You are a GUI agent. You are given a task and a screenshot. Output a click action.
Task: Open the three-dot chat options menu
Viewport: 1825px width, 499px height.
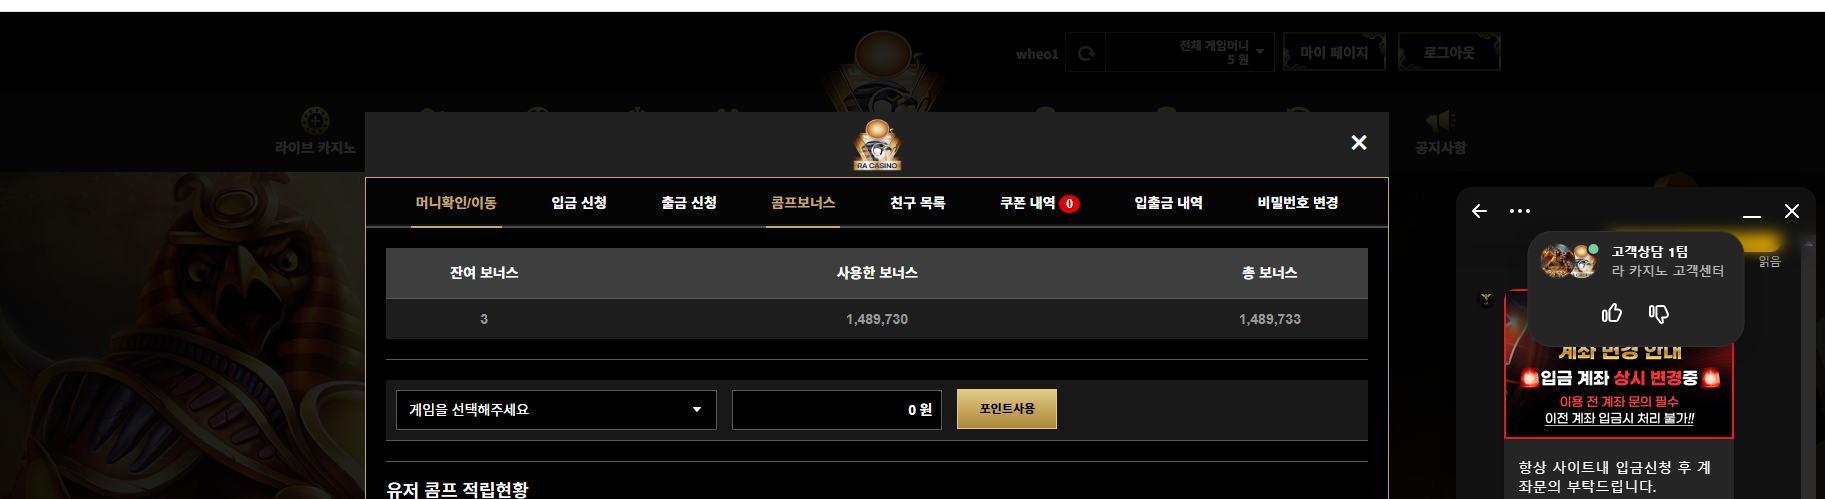click(1520, 211)
